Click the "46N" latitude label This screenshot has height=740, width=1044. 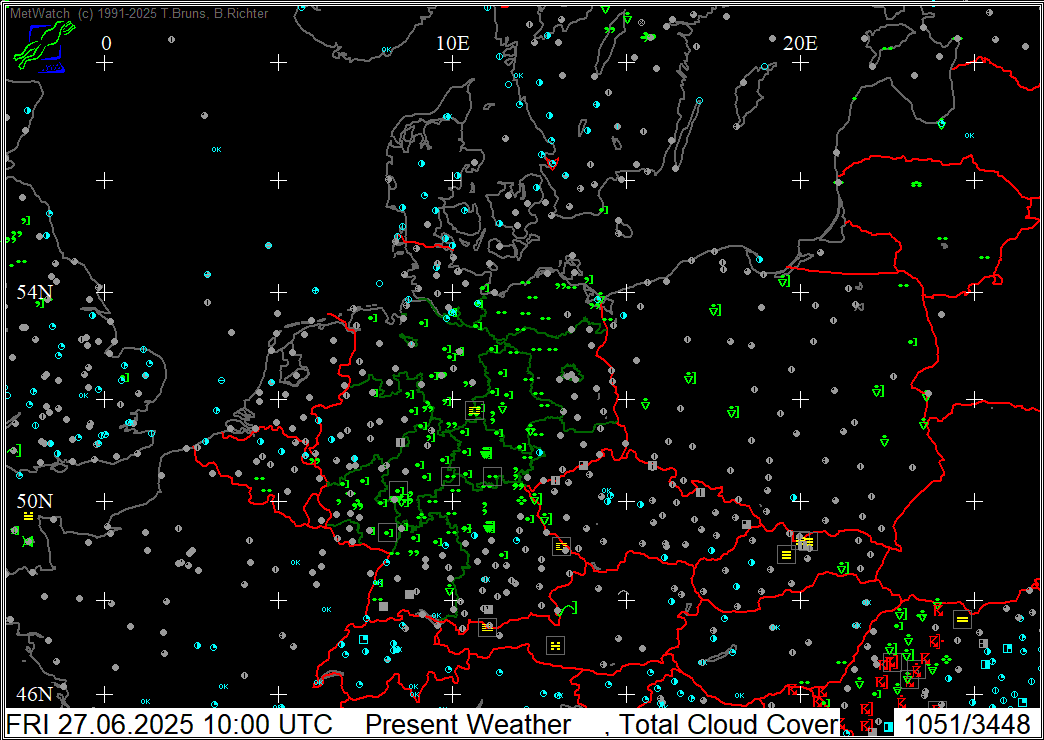tap(35, 695)
